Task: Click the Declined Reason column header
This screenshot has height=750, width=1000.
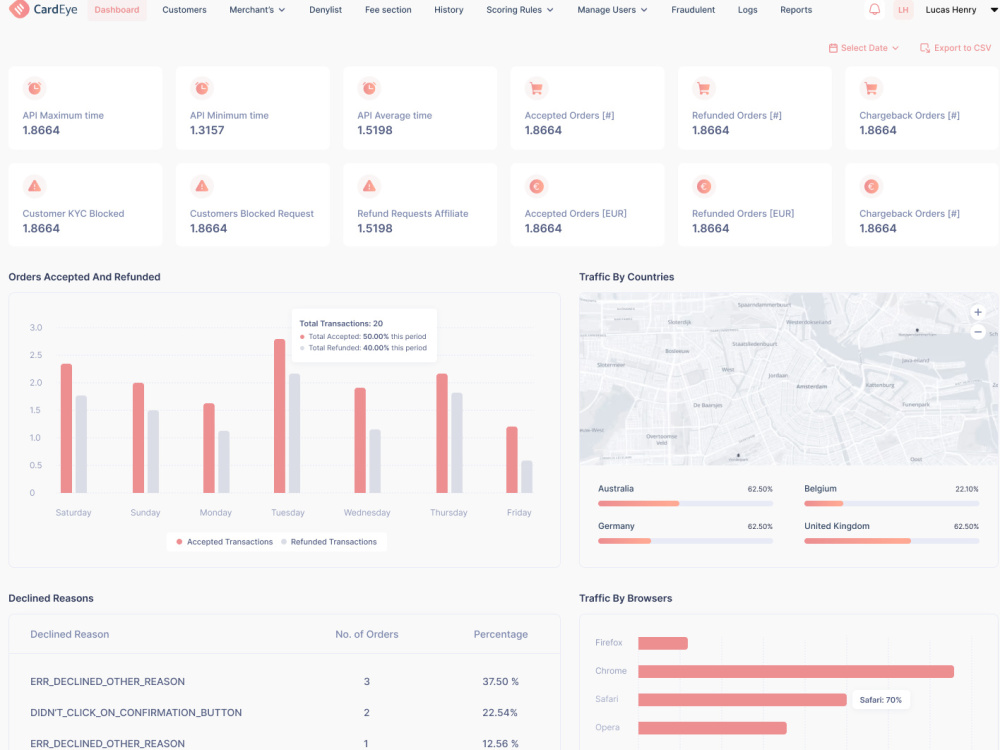Action: coord(70,634)
